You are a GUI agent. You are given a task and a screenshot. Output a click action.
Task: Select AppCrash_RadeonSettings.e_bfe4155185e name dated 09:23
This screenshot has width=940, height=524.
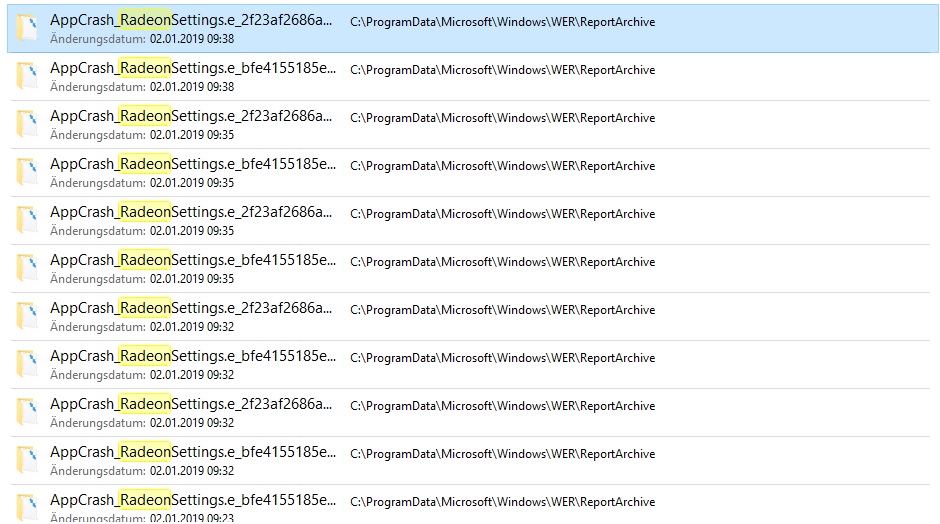pos(193,499)
